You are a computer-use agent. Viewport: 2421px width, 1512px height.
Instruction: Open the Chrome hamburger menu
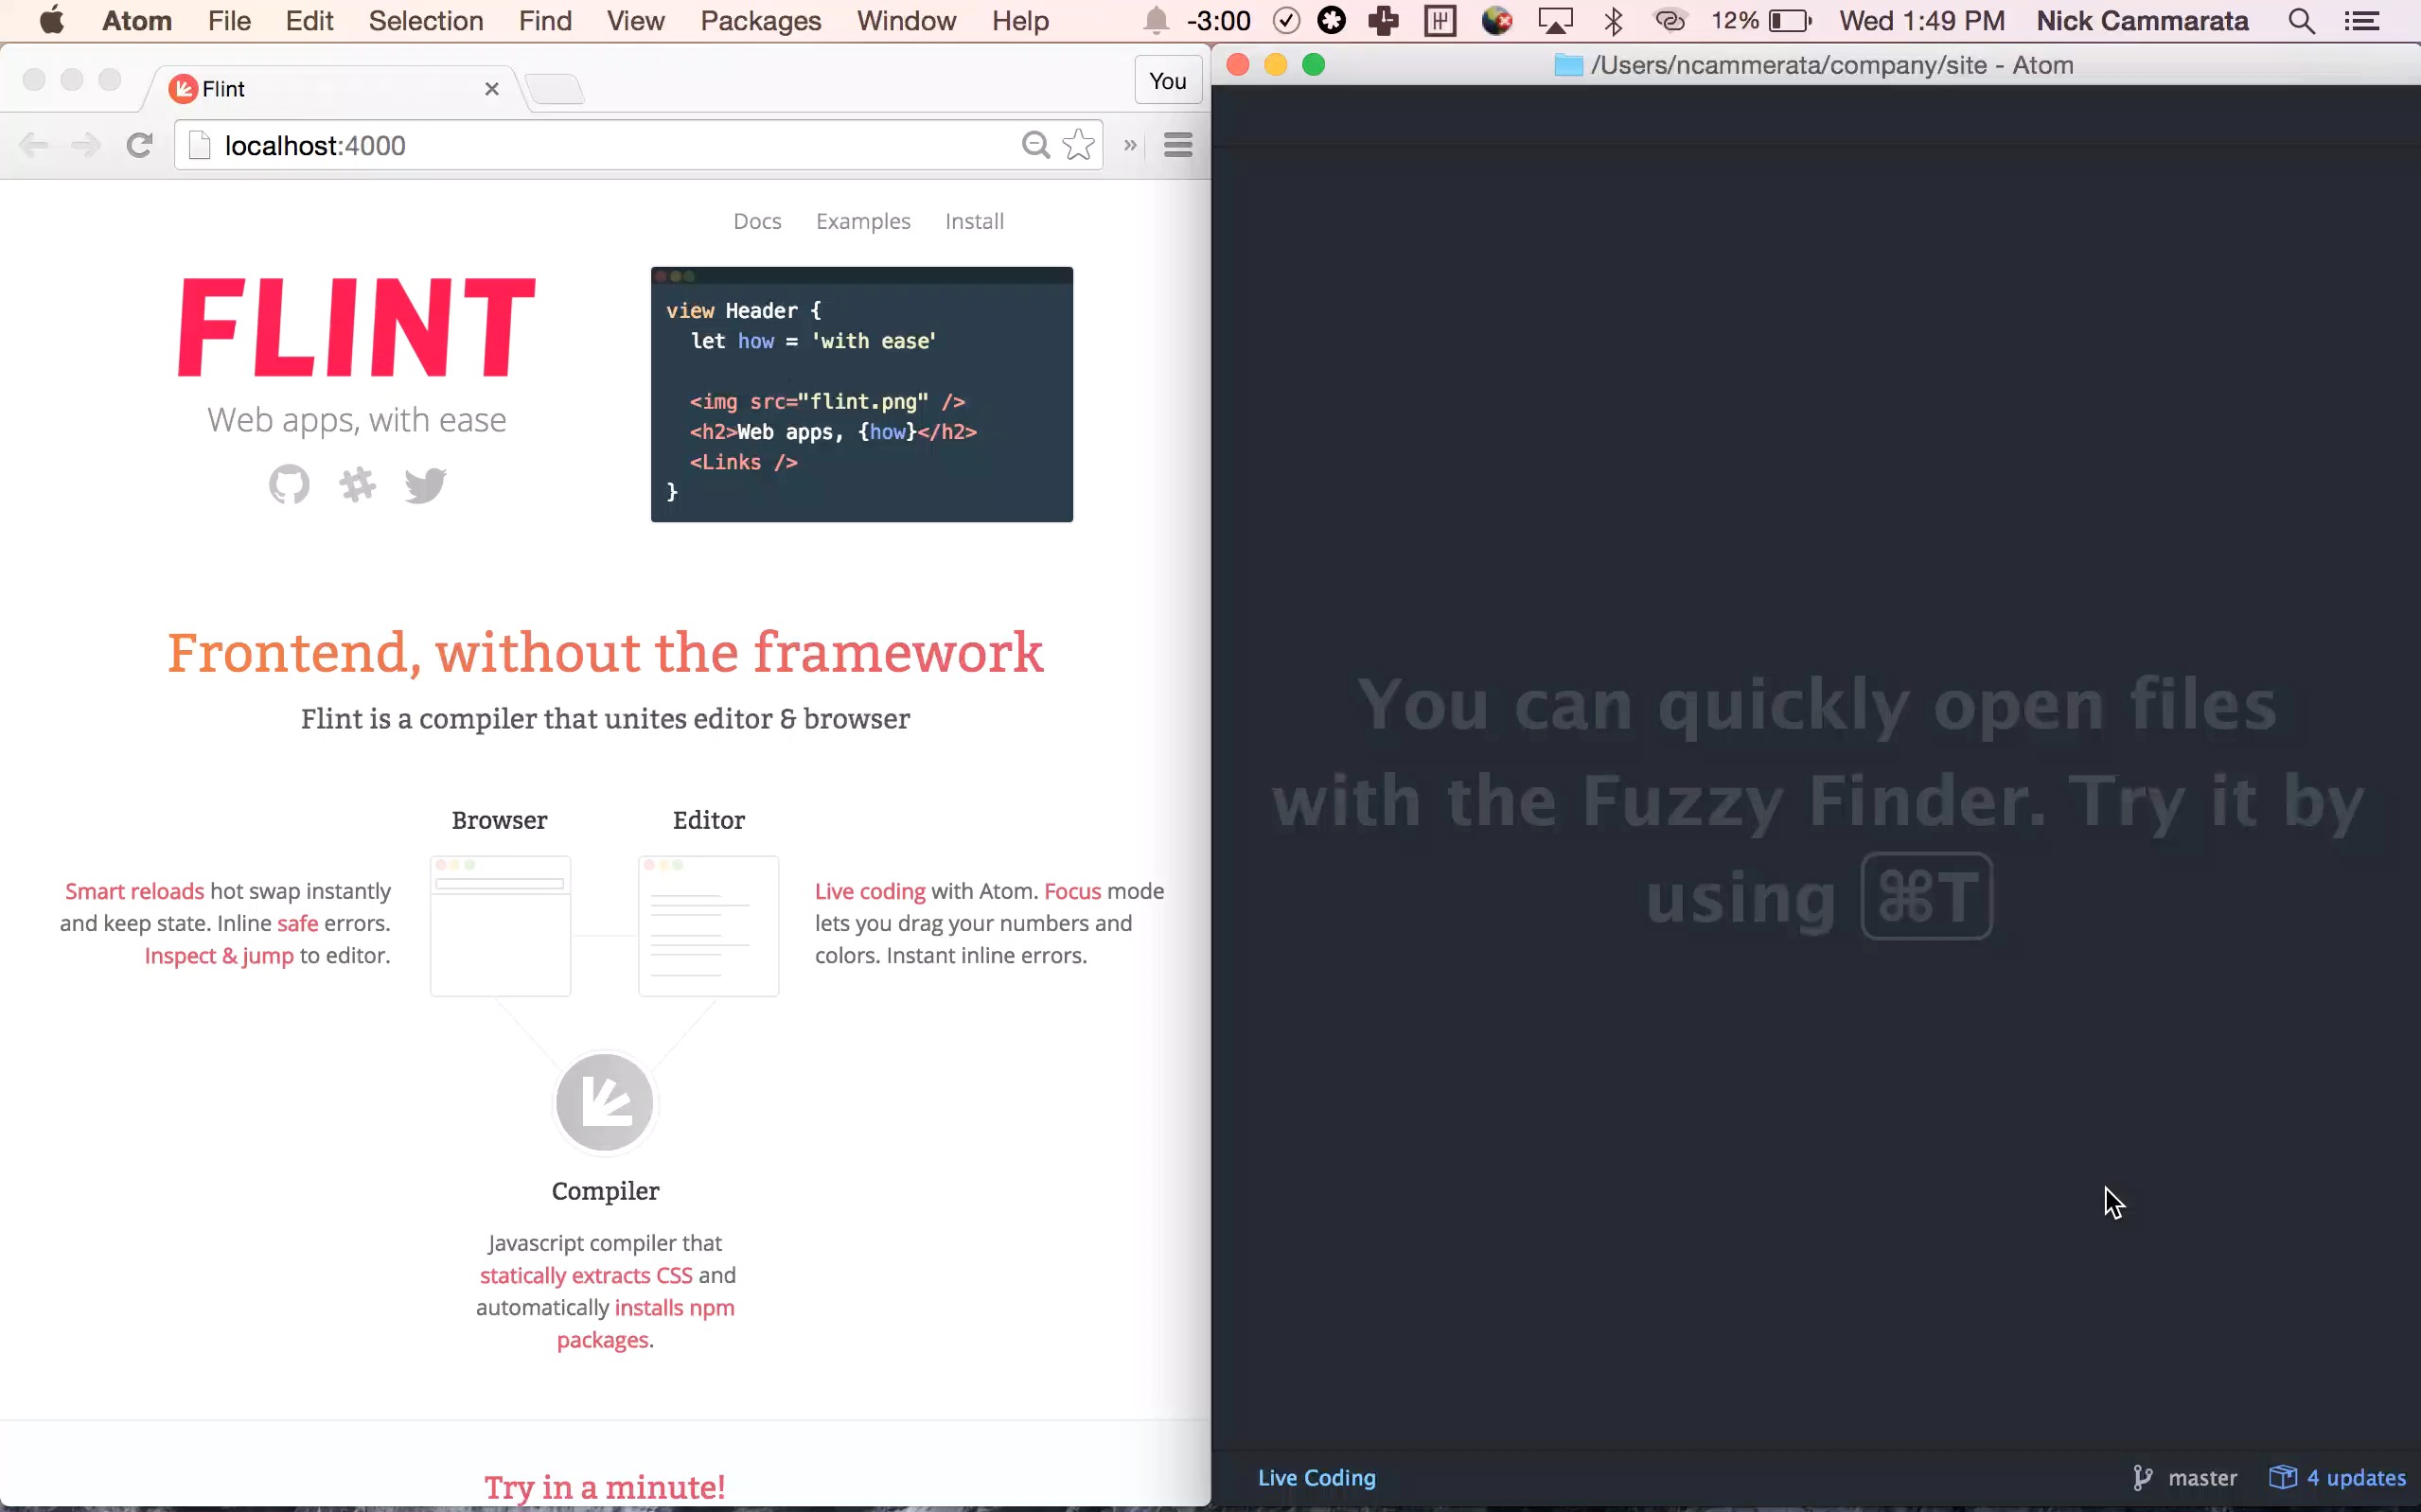pyautogui.click(x=1178, y=145)
